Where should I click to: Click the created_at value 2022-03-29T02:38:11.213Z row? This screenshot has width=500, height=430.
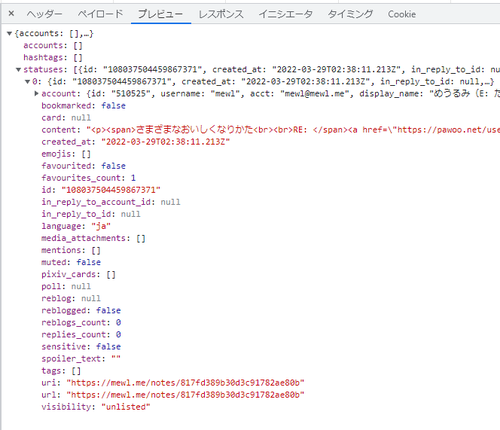[x=136, y=142]
